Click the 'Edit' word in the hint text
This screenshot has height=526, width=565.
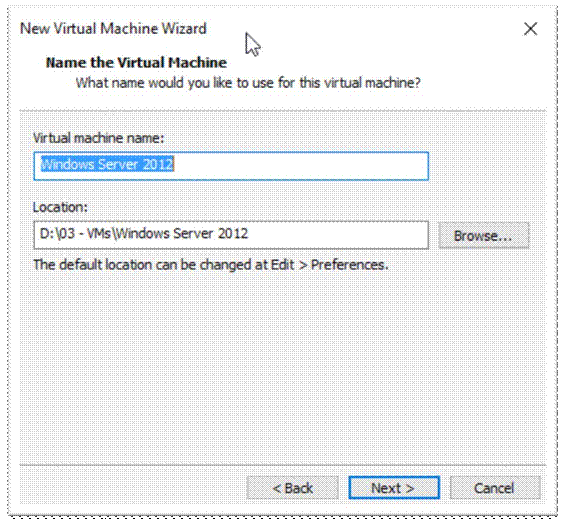283,265
